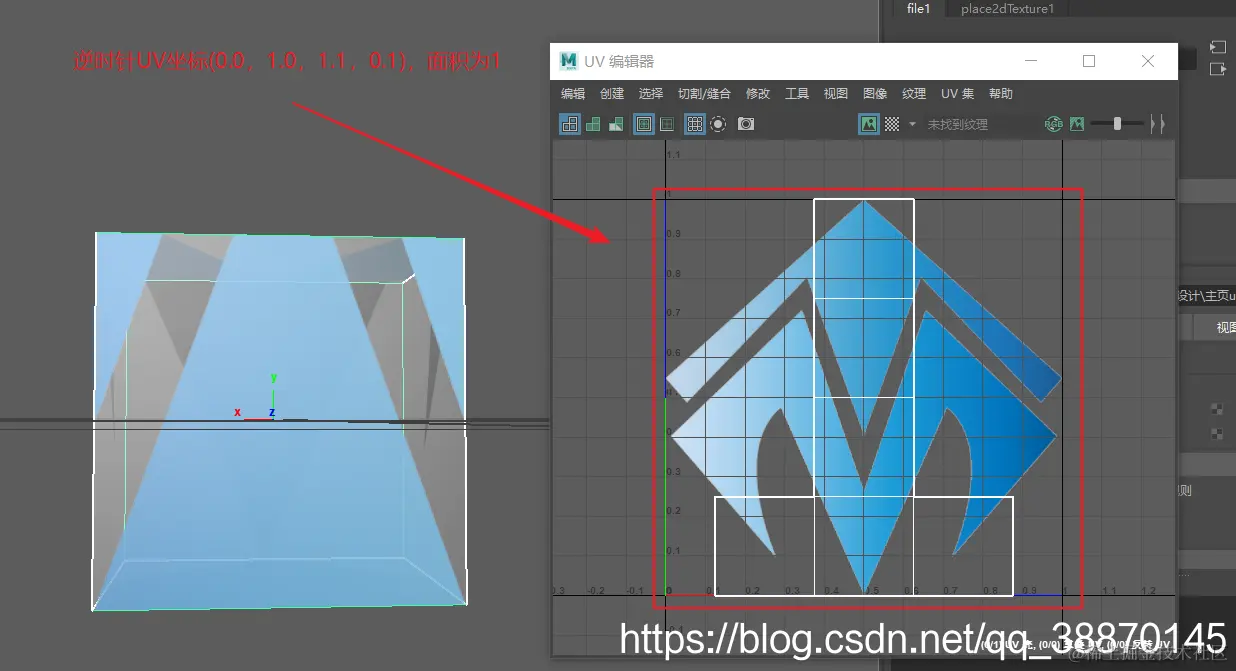Viewport: 1236px width, 671px height.
Task: Click the input connection arrow icon in attribute panel
Action: click(x=1217, y=47)
